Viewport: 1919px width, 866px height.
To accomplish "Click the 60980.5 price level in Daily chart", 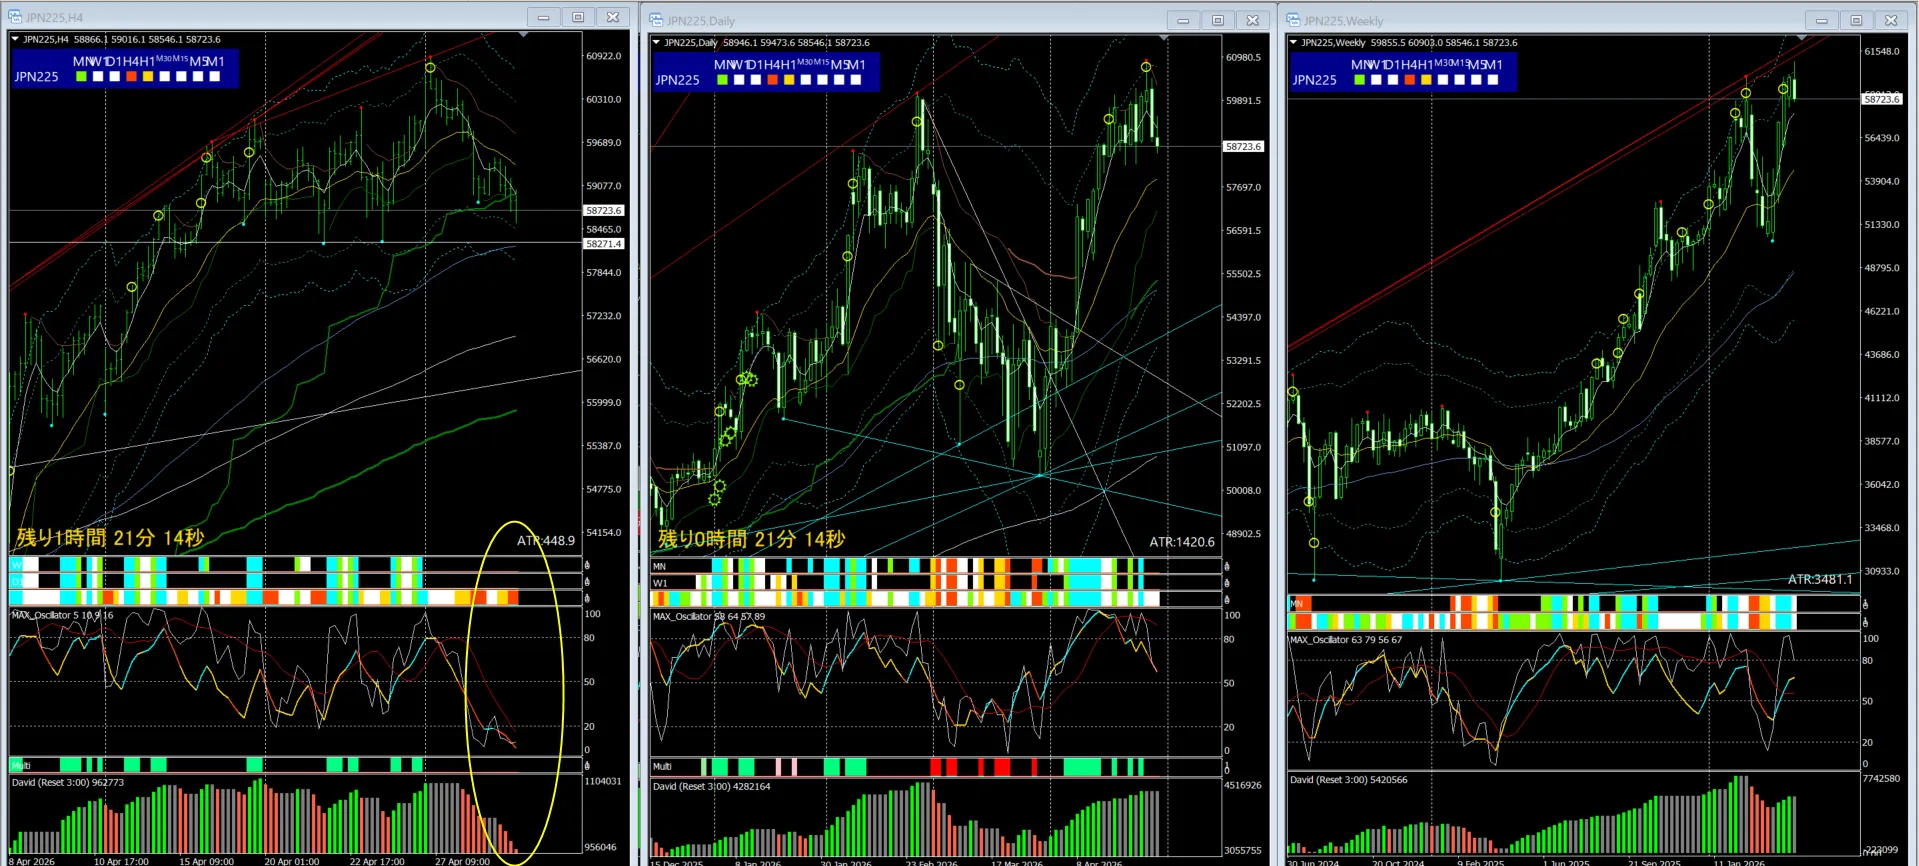I will coord(1244,57).
